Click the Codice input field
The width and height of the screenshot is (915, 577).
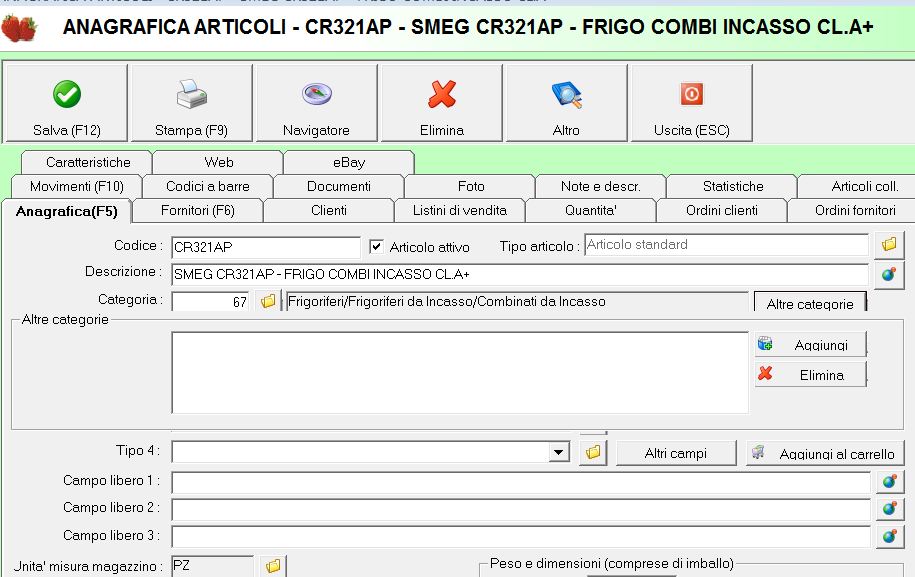(266, 247)
